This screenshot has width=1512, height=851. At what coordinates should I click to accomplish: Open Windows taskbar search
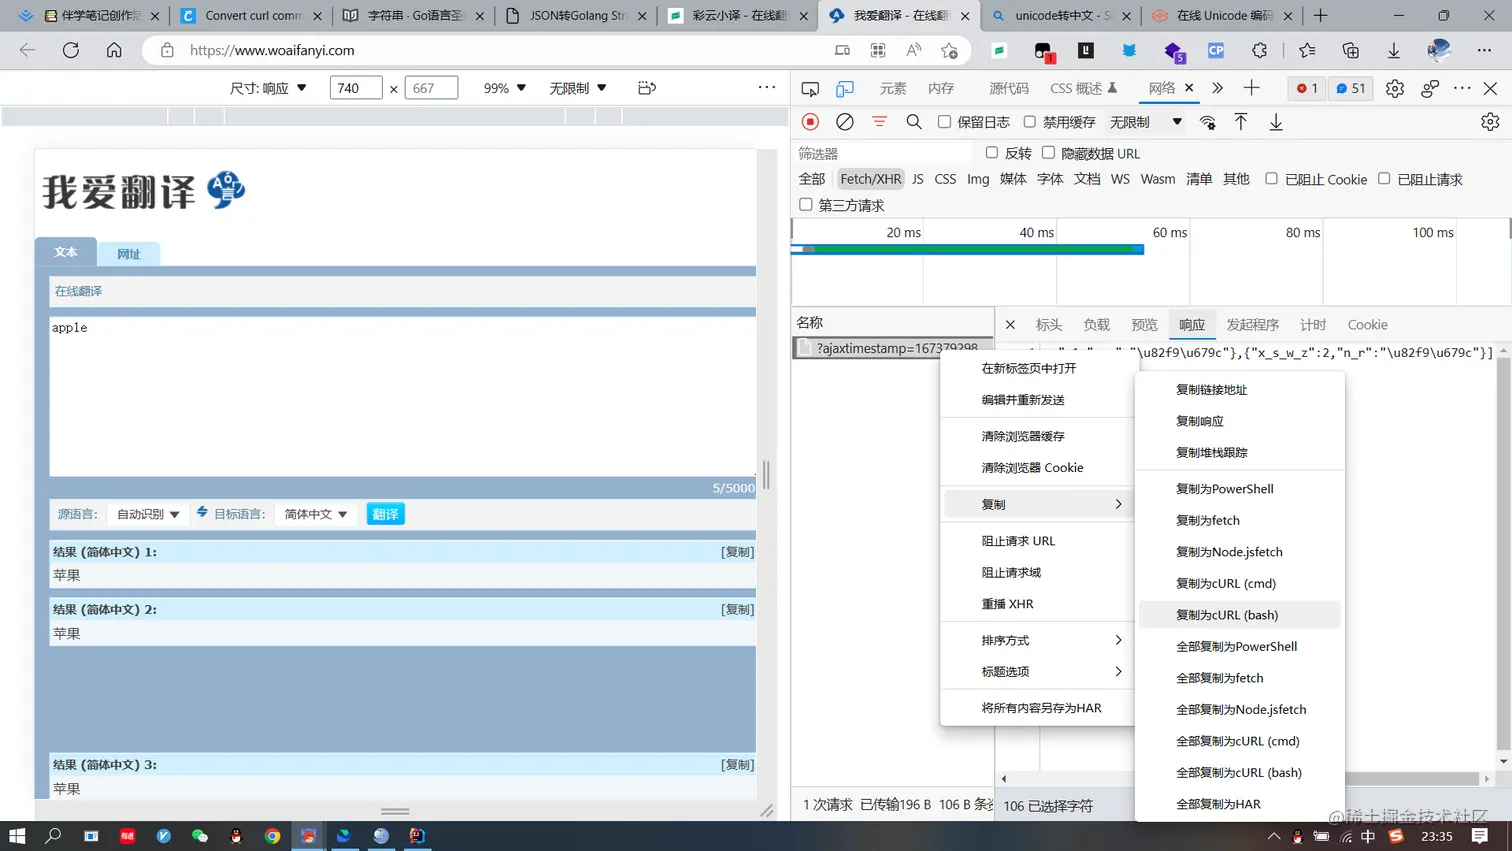53,836
